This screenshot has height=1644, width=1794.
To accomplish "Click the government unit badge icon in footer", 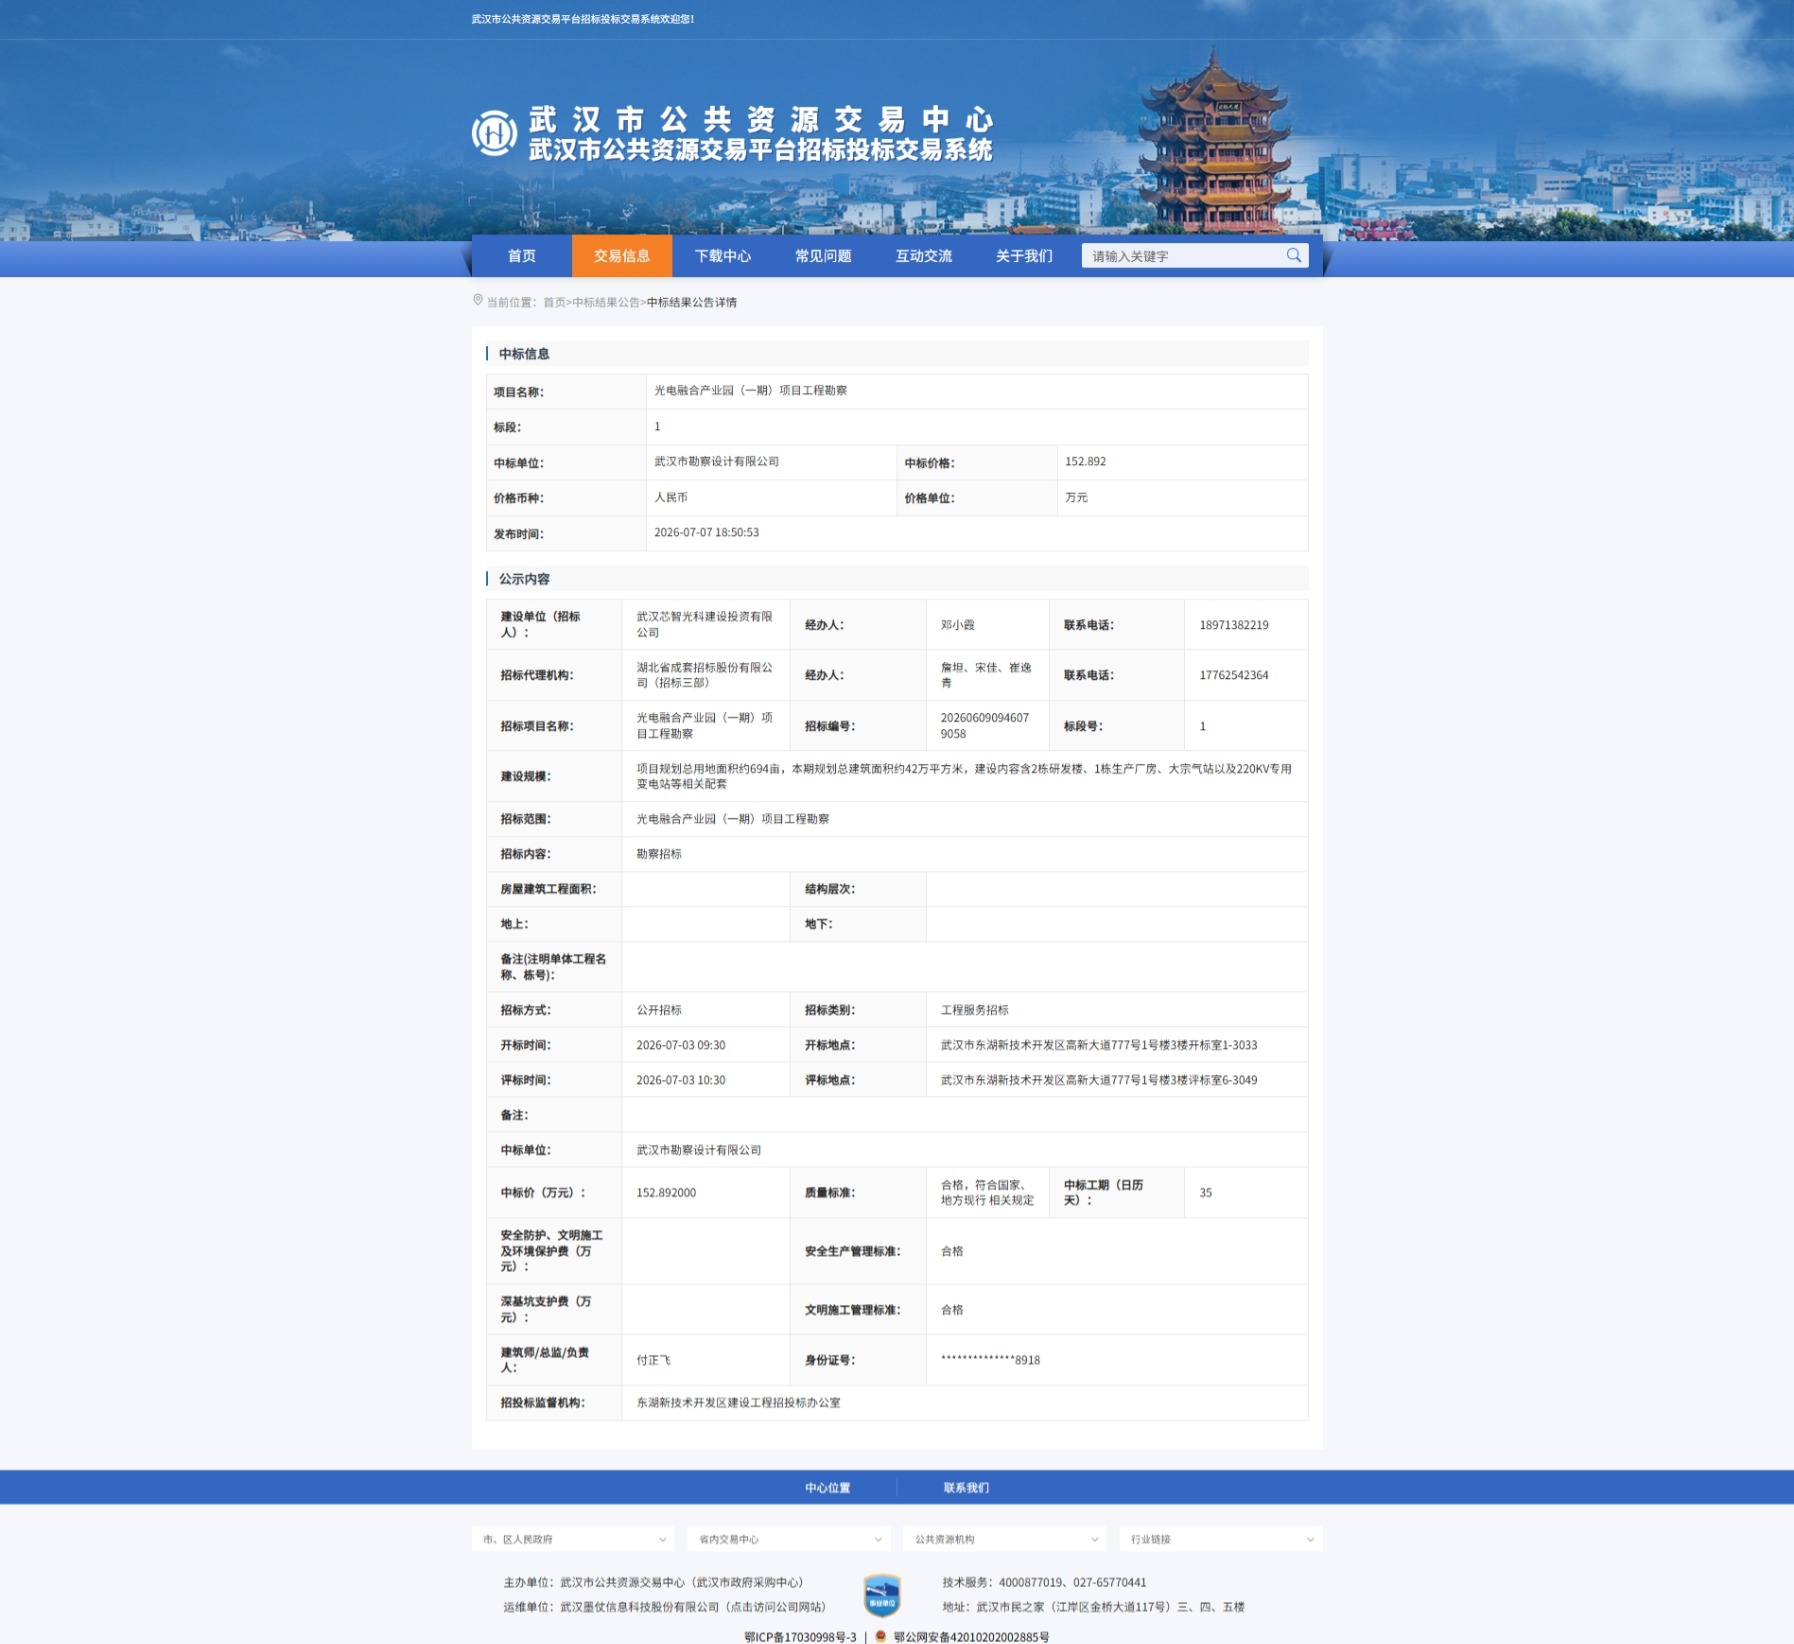I will coord(882,1594).
